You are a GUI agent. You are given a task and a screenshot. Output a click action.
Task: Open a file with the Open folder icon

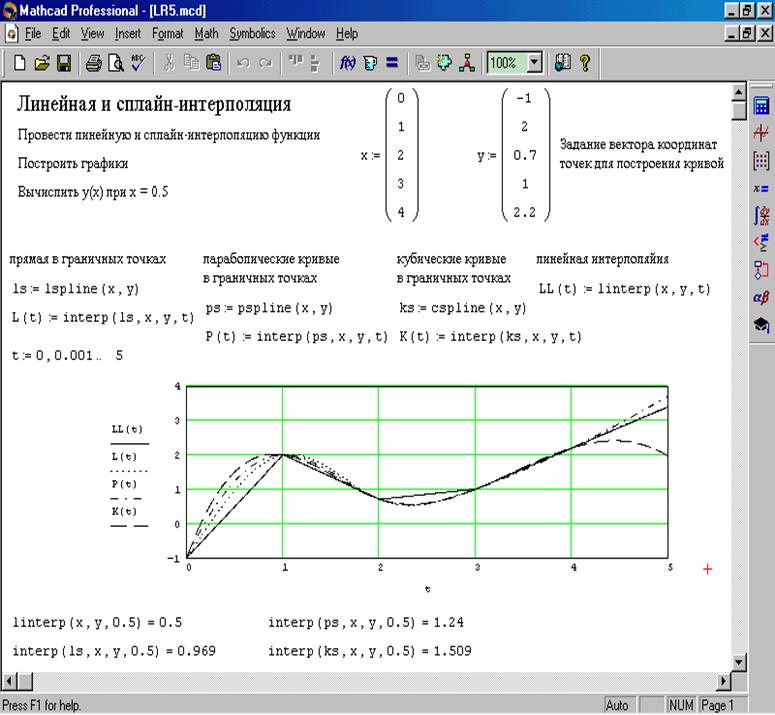tap(42, 63)
